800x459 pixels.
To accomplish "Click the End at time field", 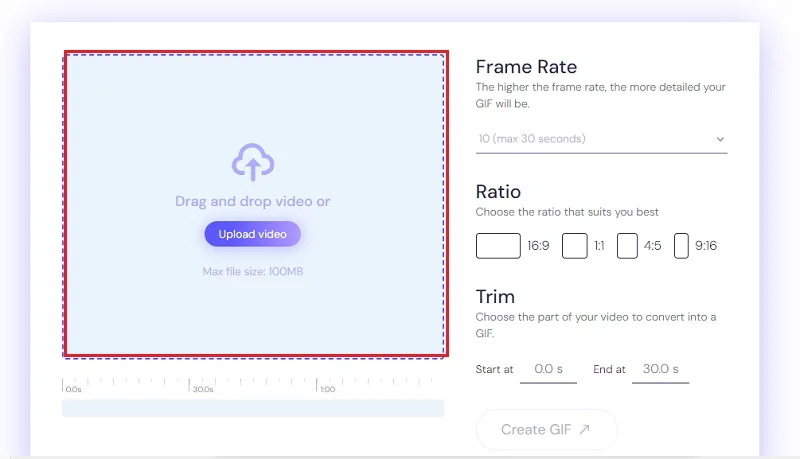I will 660,369.
